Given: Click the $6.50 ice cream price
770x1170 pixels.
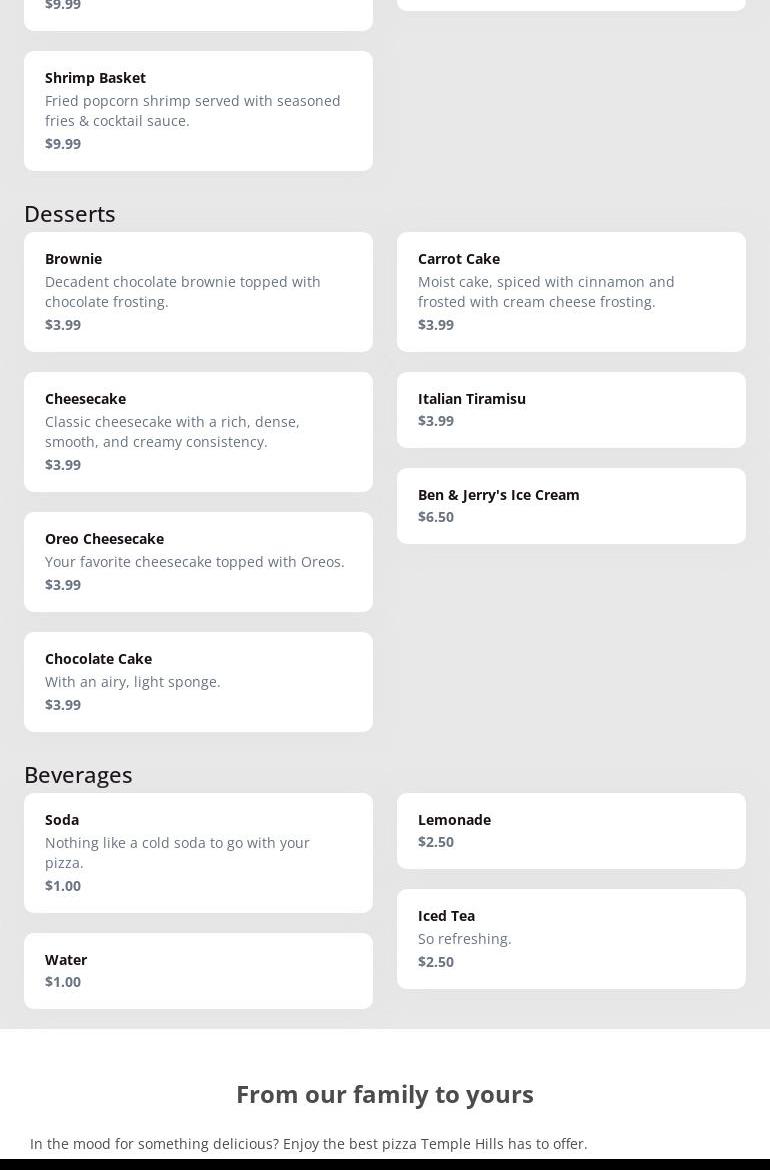Looking at the screenshot, I should (436, 517).
